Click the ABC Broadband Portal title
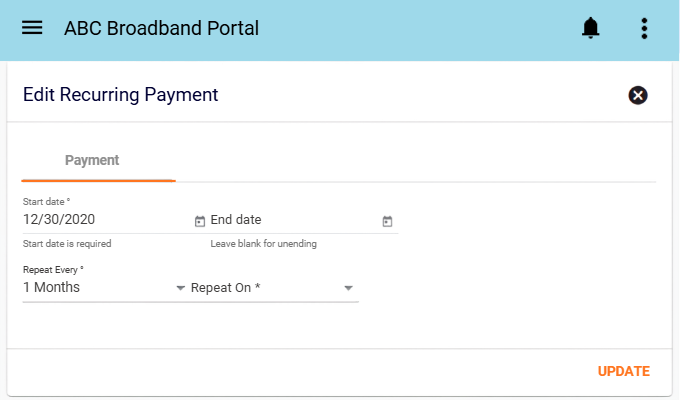The height and width of the screenshot is (400, 680). (161, 28)
